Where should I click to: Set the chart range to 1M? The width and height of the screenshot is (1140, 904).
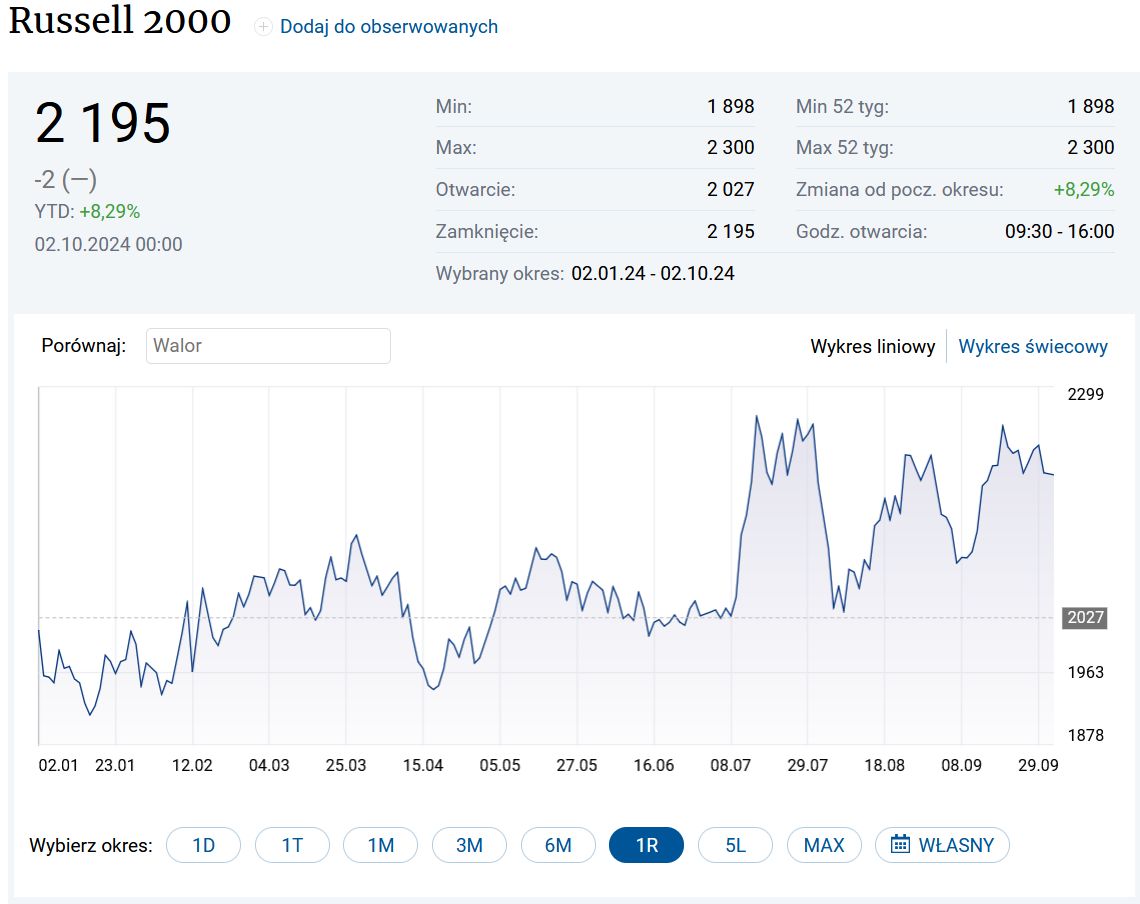(380, 845)
